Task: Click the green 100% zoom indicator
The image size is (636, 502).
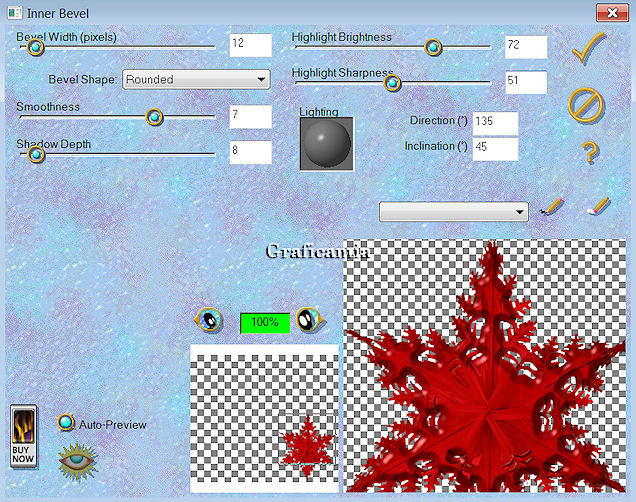Action: pyautogui.click(x=265, y=323)
